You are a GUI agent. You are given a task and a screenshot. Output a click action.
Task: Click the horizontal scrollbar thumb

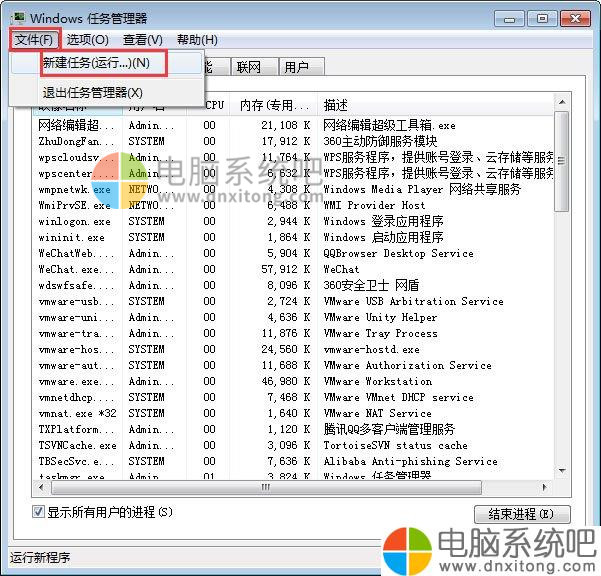(266, 487)
